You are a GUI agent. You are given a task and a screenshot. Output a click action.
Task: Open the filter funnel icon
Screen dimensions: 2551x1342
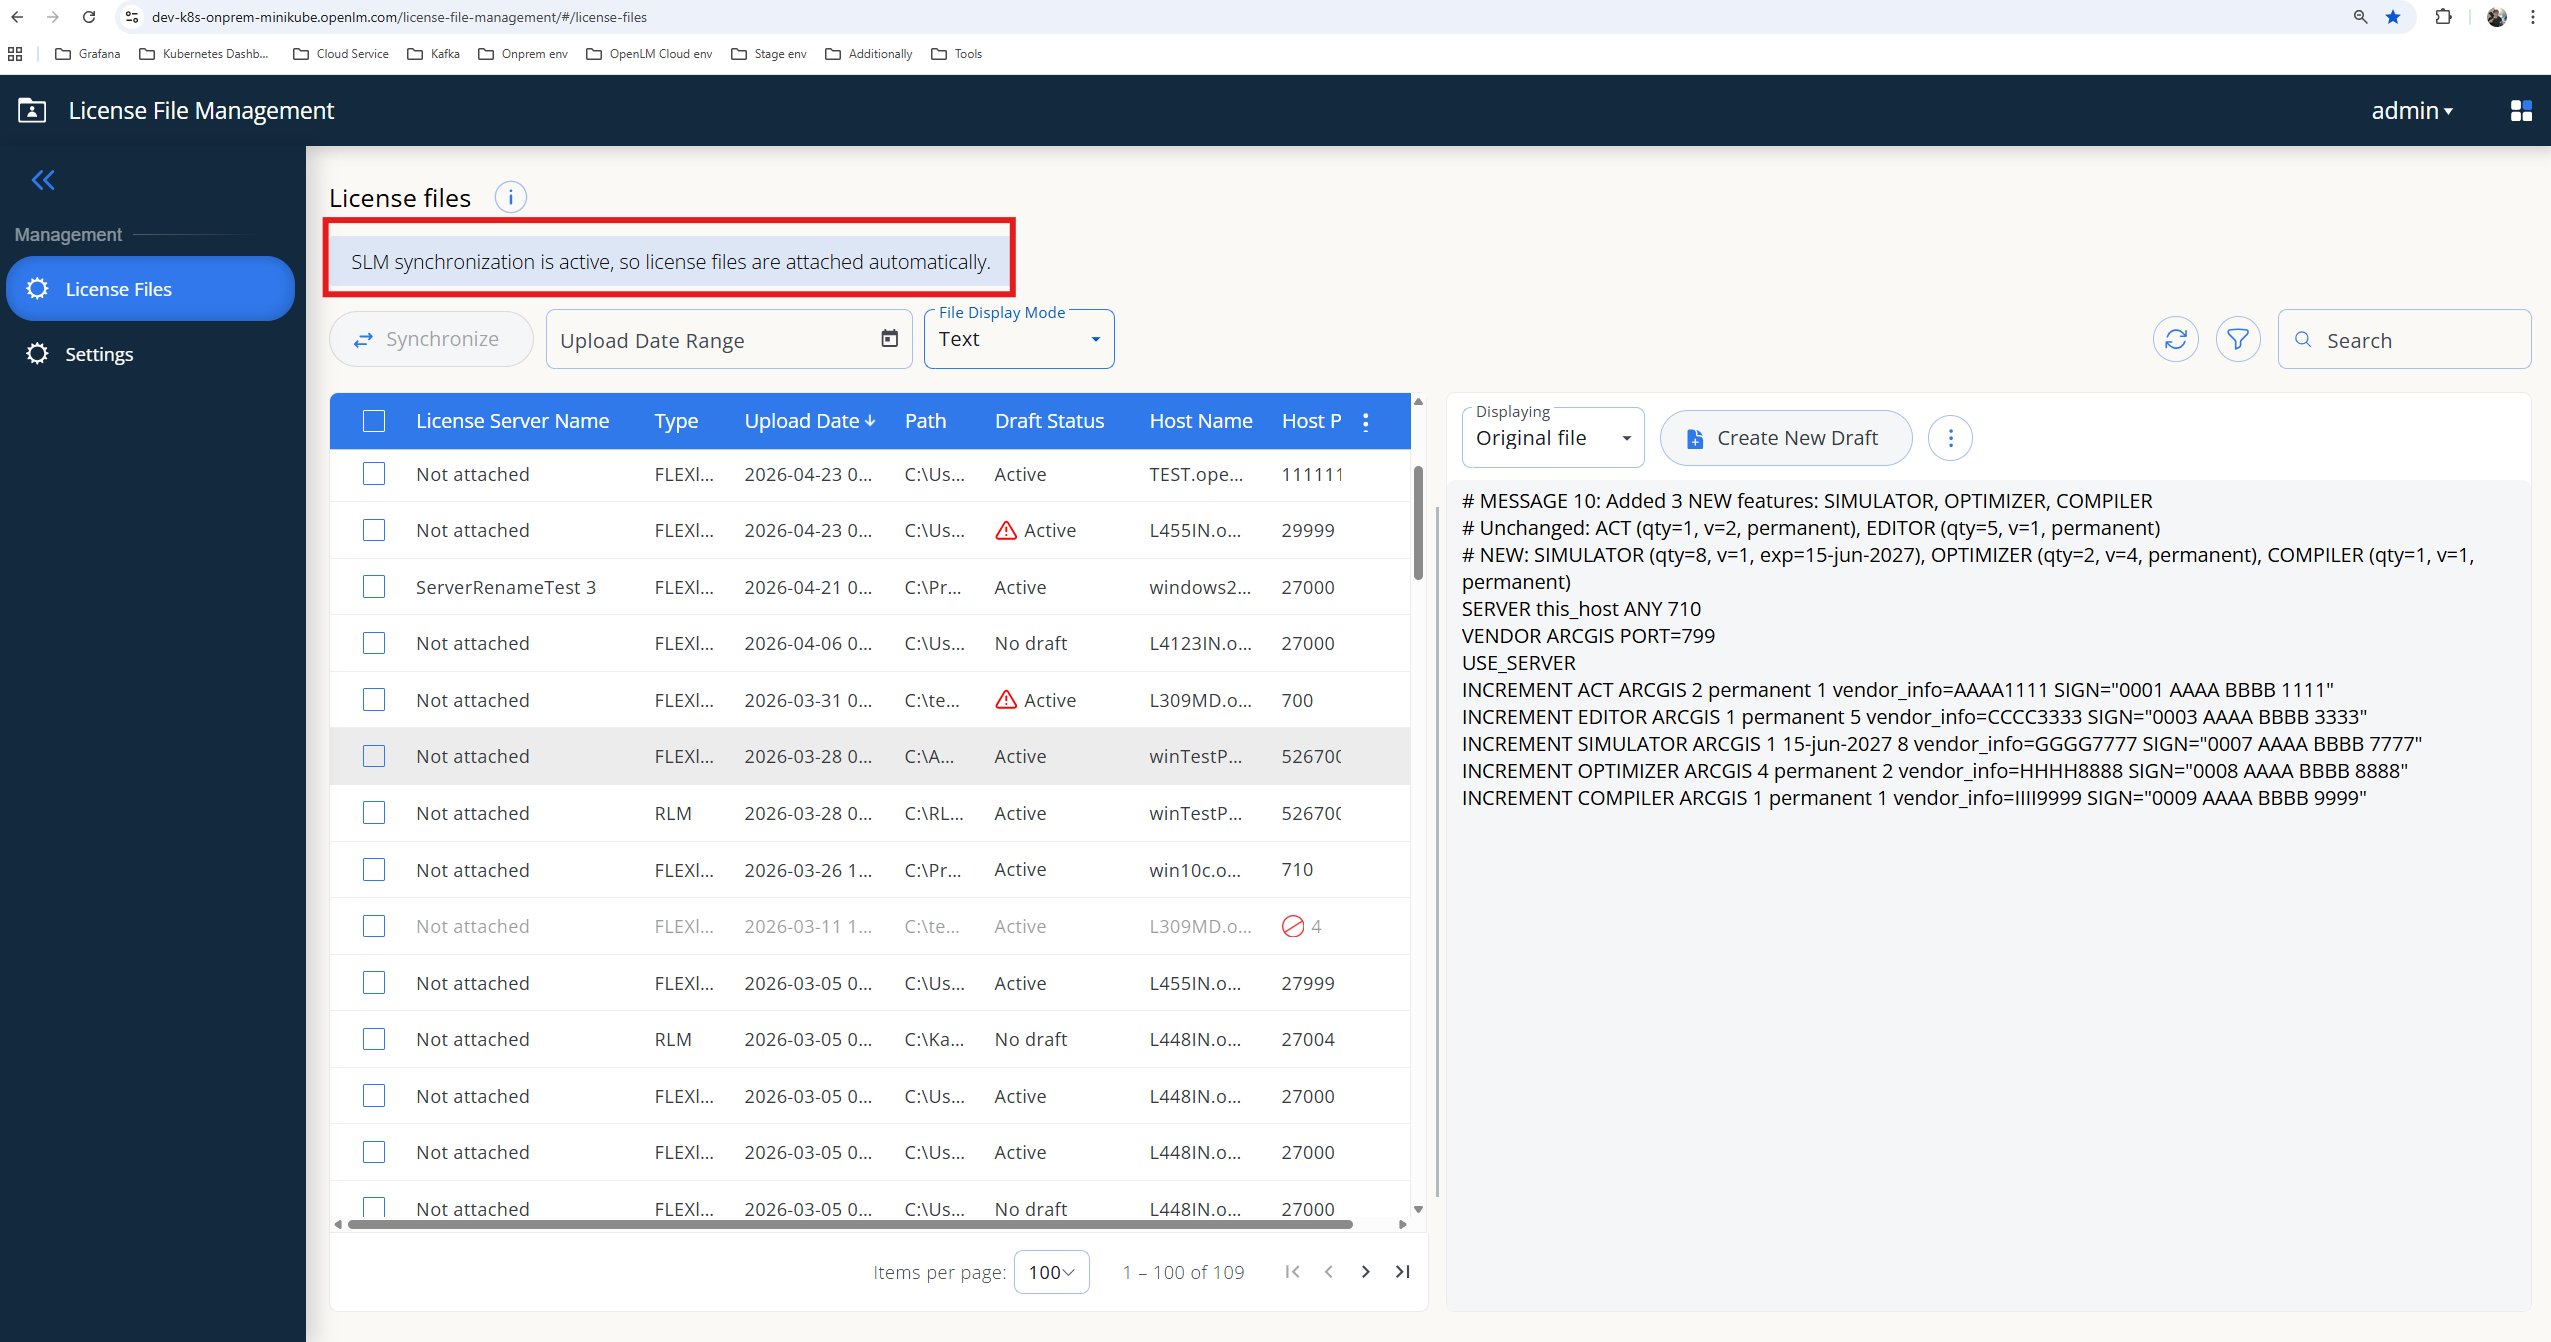pyautogui.click(x=2238, y=340)
